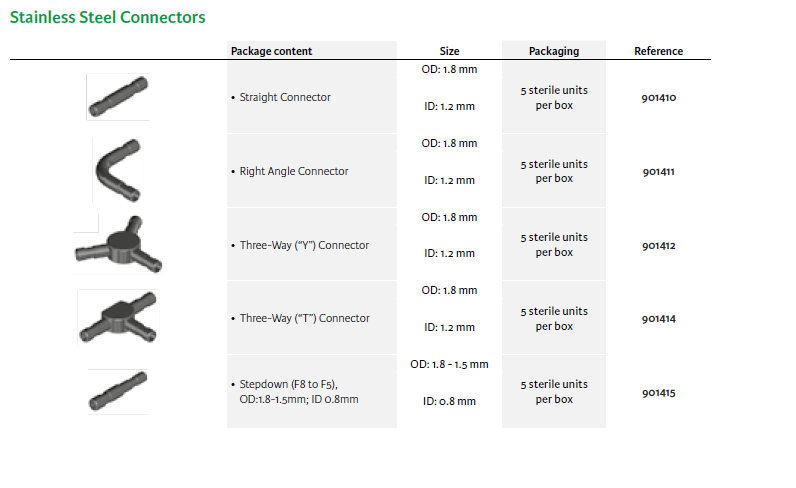Image resolution: width=796 pixels, height=488 pixels.
Task: Select the Three-Way Y Connector image
Action: pos(116,243)
